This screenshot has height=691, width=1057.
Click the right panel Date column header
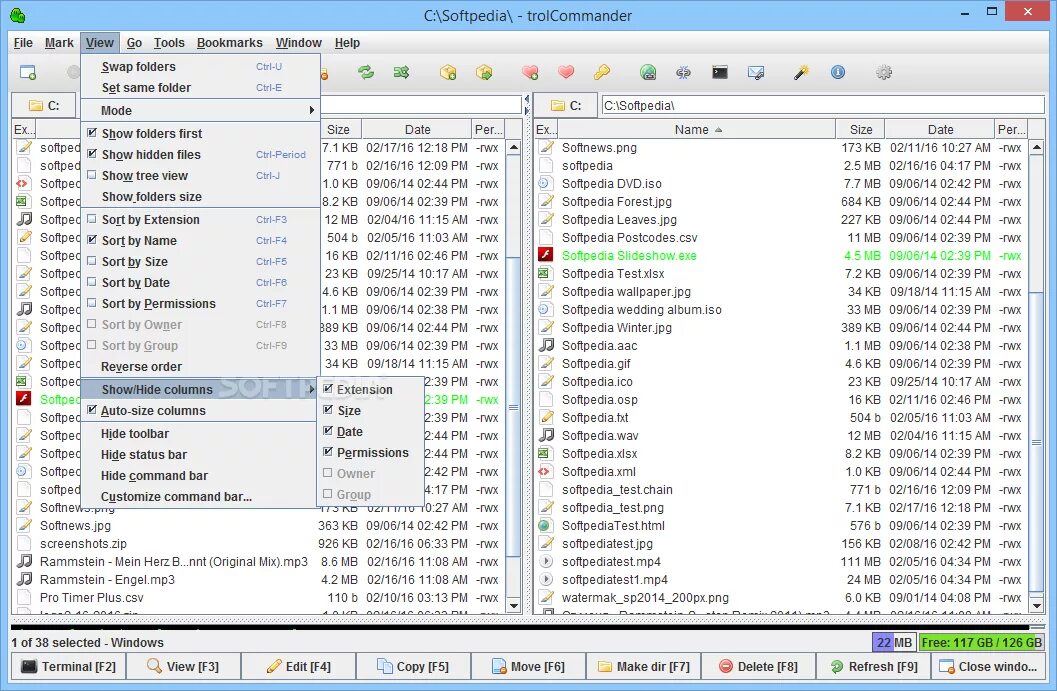940,129
